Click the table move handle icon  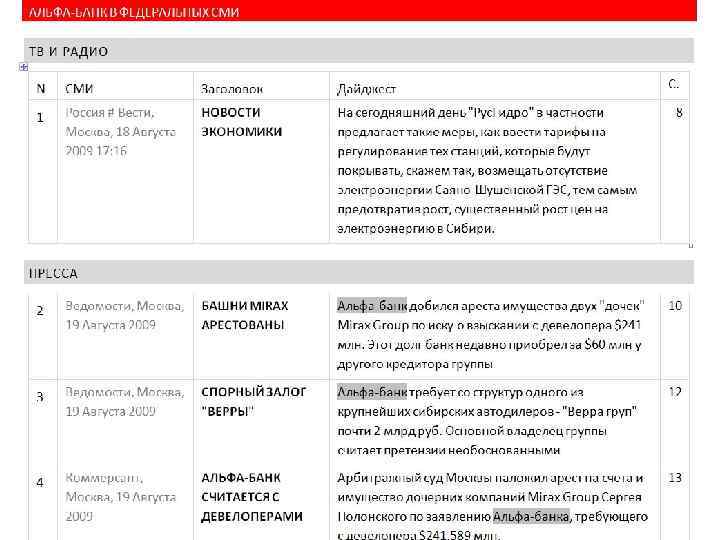pos(23,68)
